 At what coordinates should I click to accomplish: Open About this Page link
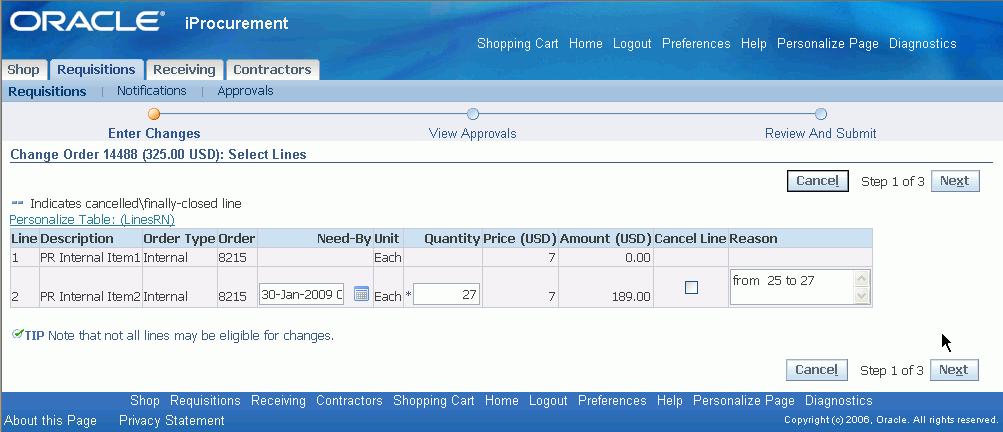coord(51,420)
